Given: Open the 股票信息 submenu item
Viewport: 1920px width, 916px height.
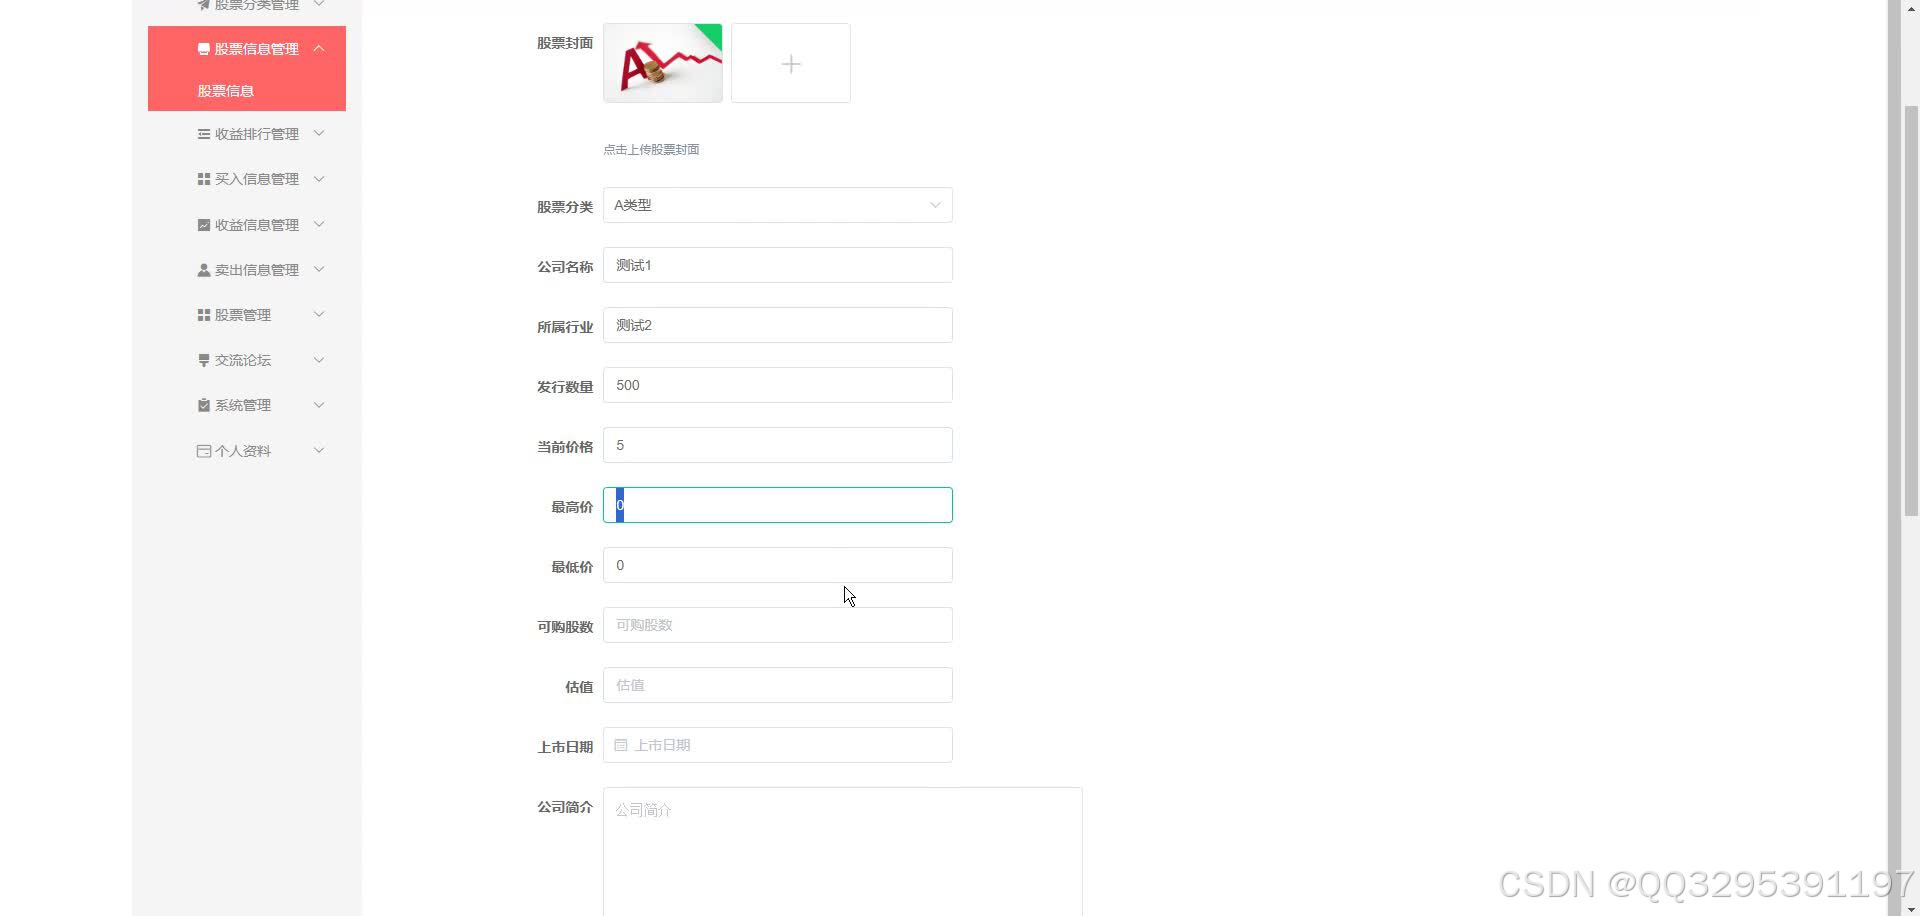Looking at the screenshot, I should click(226, 91).
